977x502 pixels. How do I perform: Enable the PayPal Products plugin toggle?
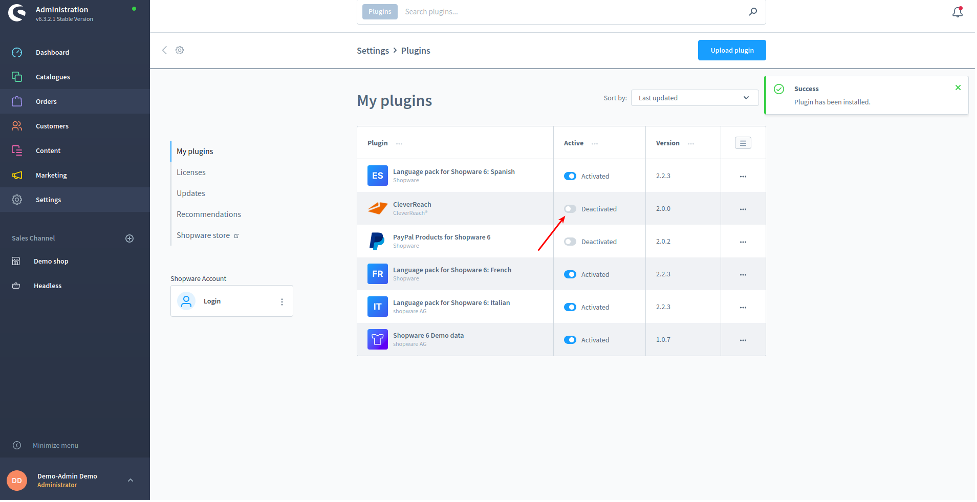point(570,242)
